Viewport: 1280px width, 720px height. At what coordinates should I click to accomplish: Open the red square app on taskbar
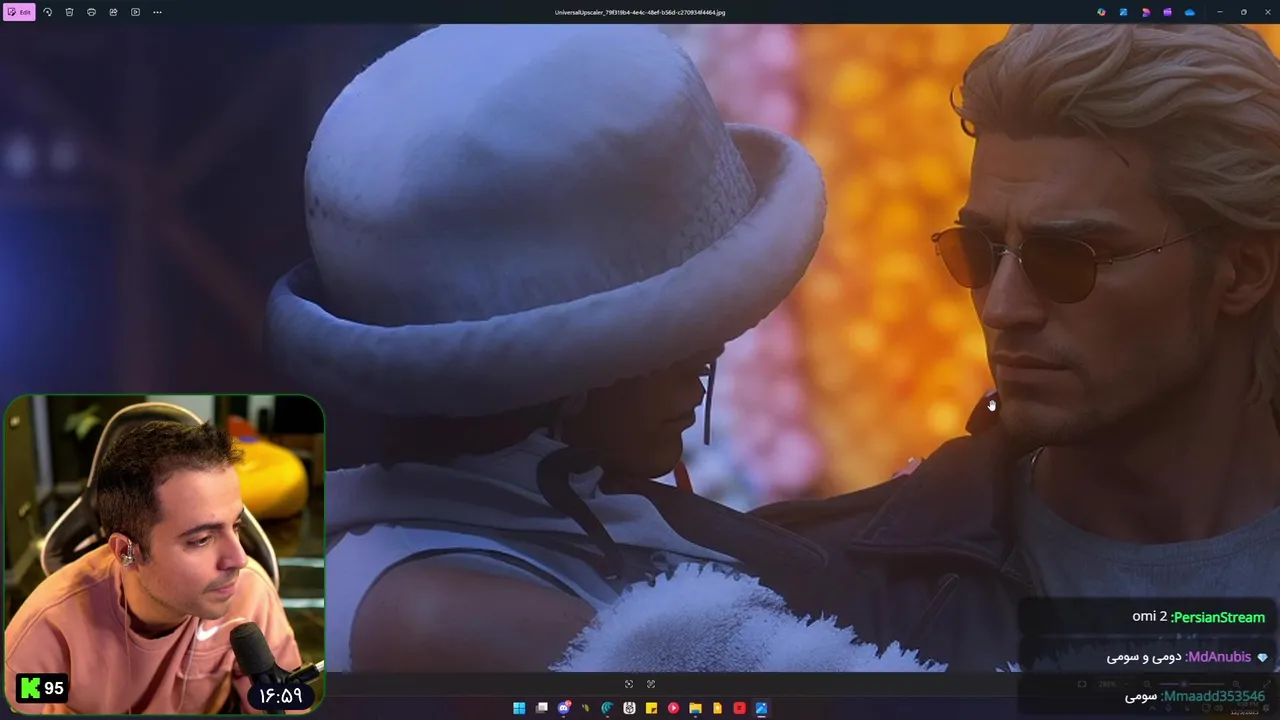click(x=739, y=708)
